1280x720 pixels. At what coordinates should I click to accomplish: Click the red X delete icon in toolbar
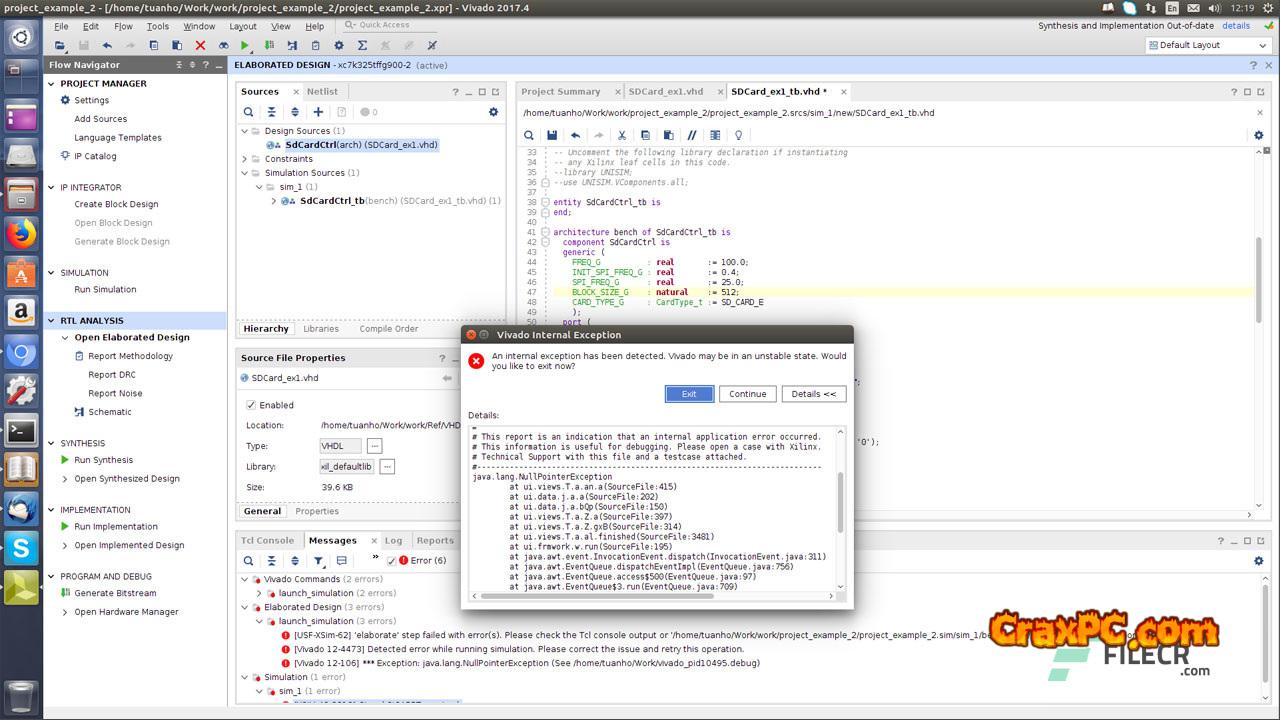pyautogui.click(x=200, y=46)
